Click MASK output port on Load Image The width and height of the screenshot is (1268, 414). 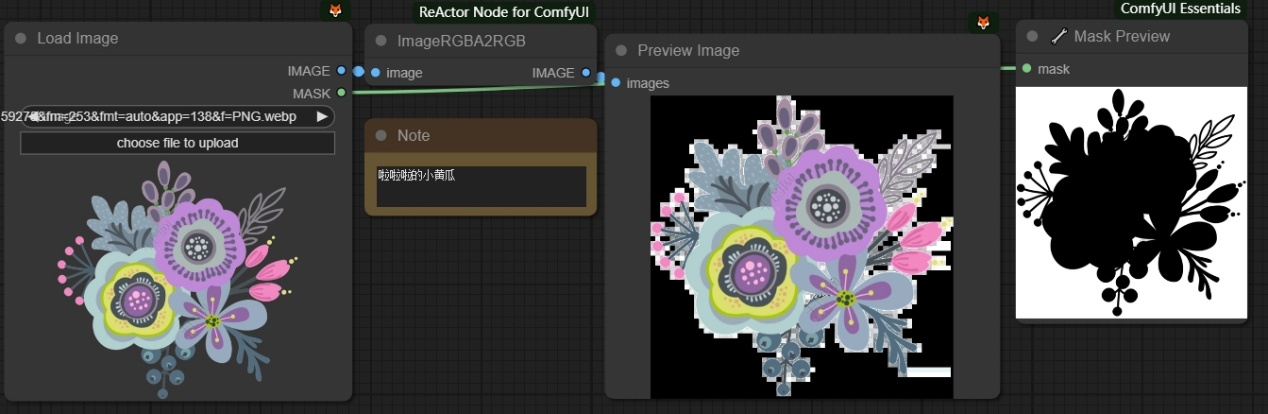[342, 93]
